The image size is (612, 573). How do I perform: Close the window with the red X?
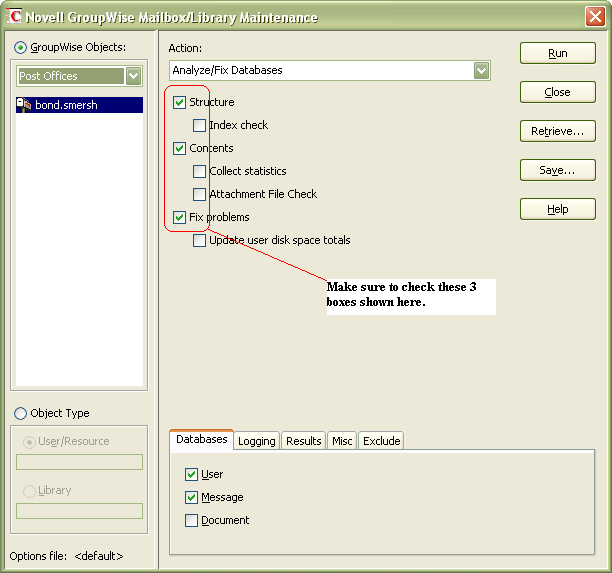pyautogui.click(x=595, y=17)
